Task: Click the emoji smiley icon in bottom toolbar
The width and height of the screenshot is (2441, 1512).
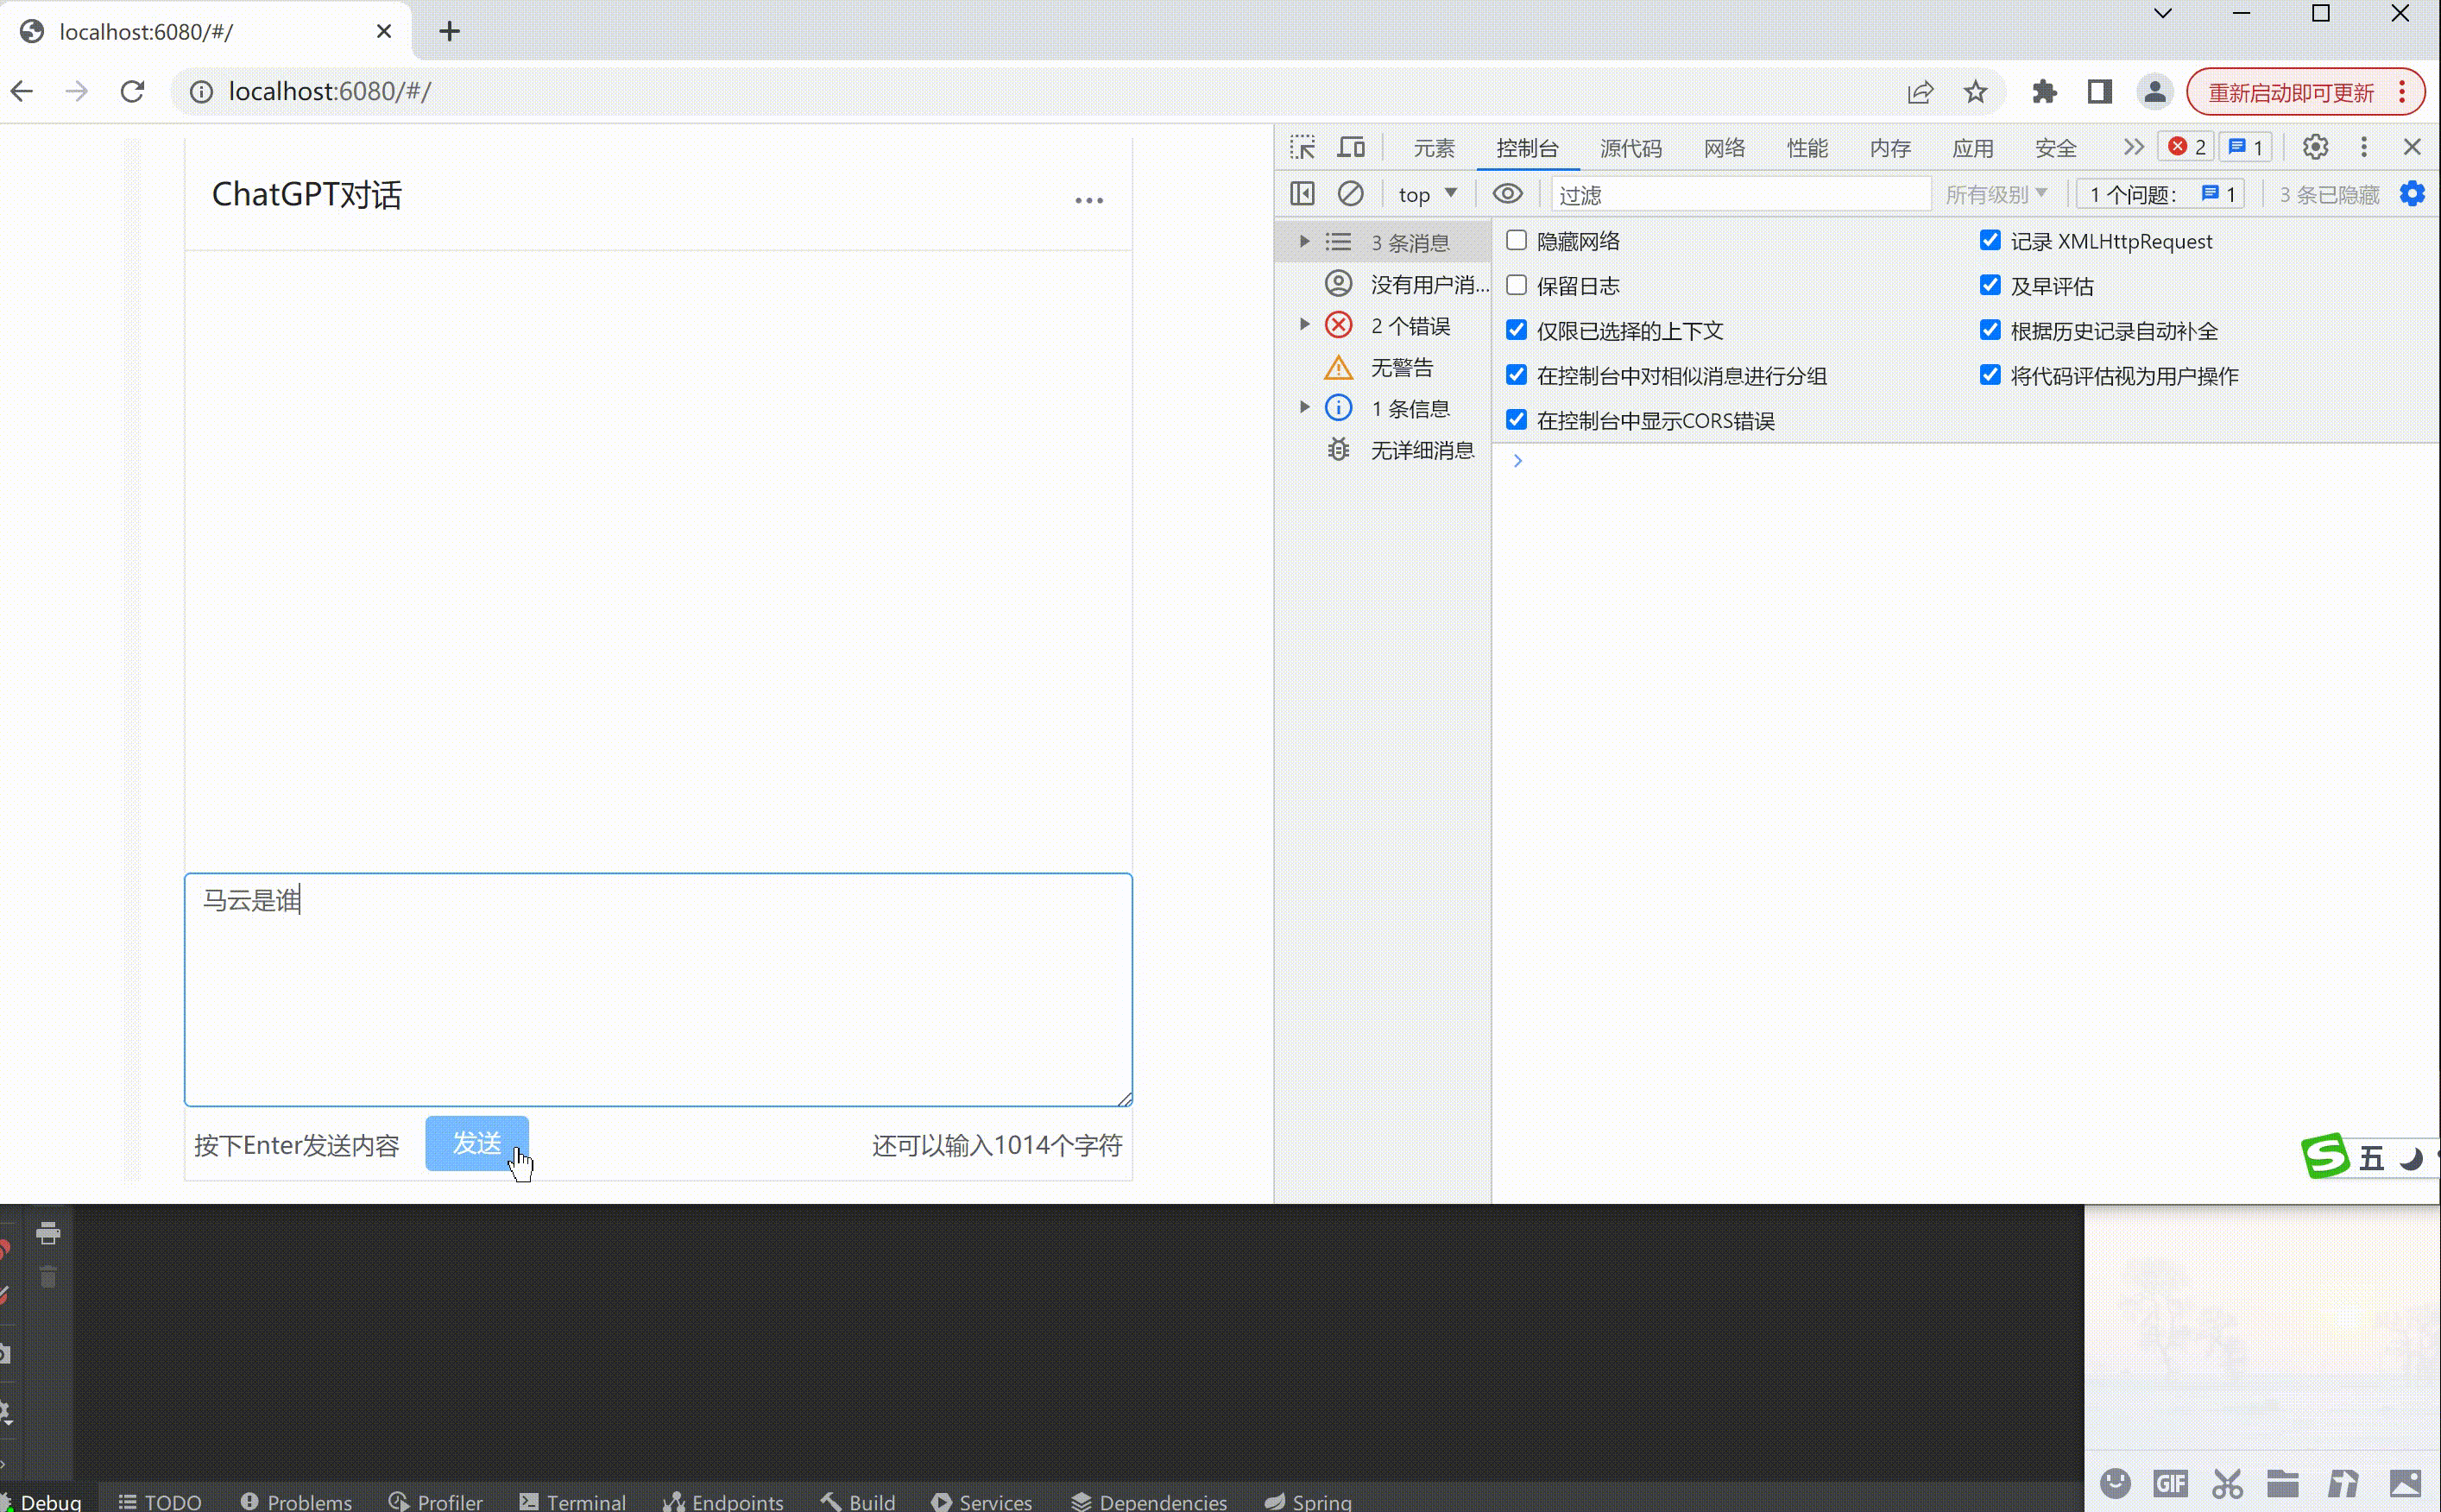Action: tap(2115, 1483)
